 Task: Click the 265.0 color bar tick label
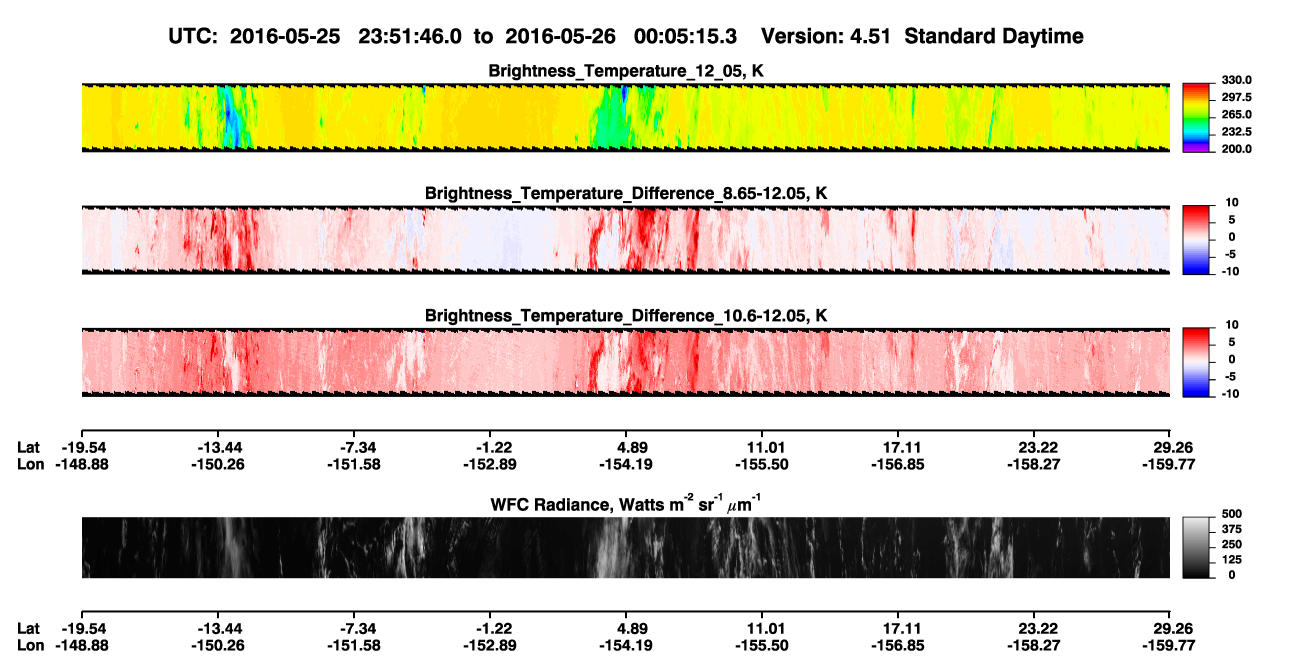point(1237,114)
